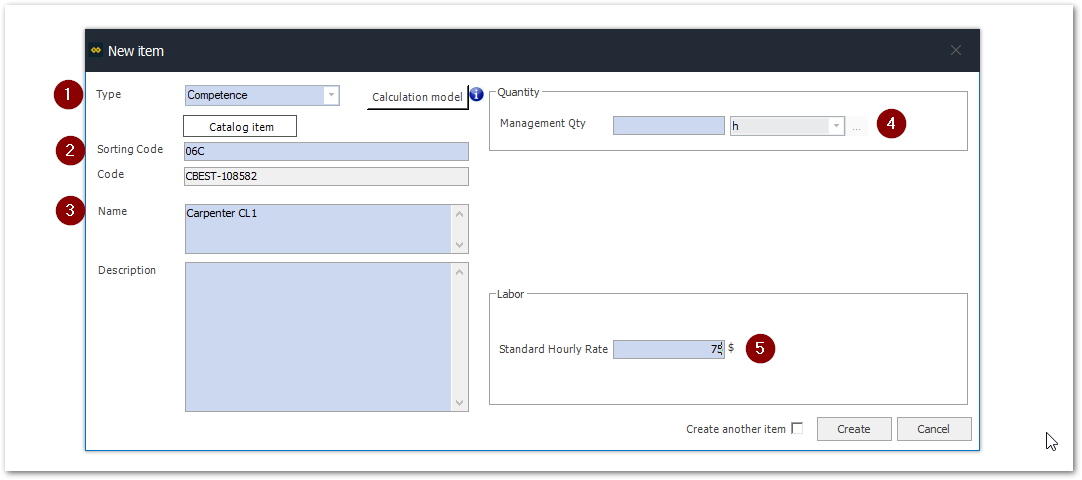
Task: Enable the Create another item checkbox
Action: pos(797,429)
